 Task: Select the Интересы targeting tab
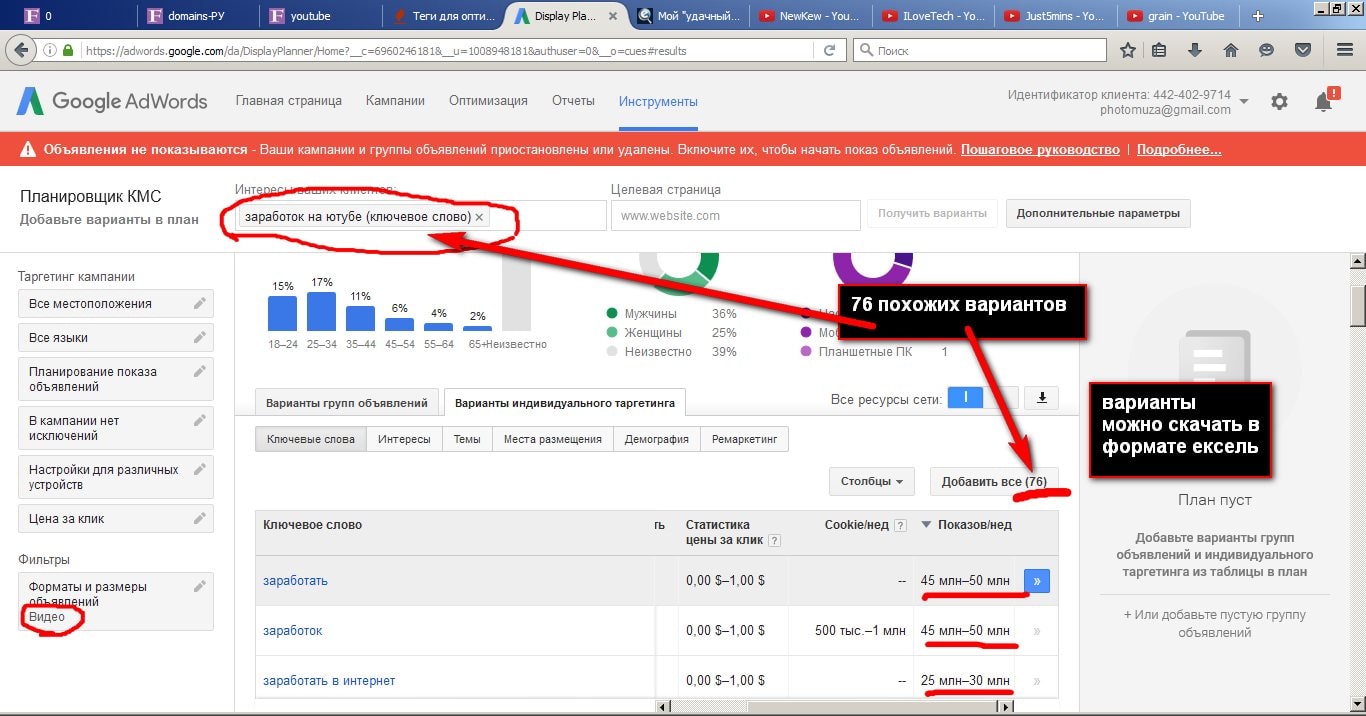[x=403, y=439]
